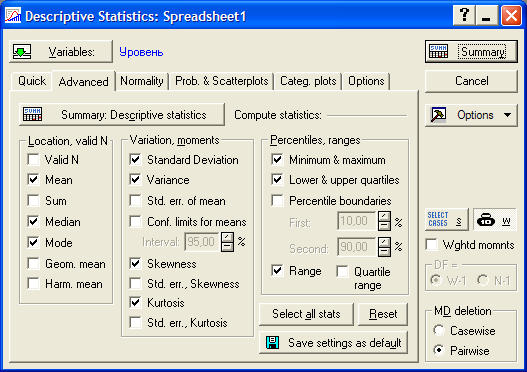Enable the Harm. mean checkbox

[34, 284]
